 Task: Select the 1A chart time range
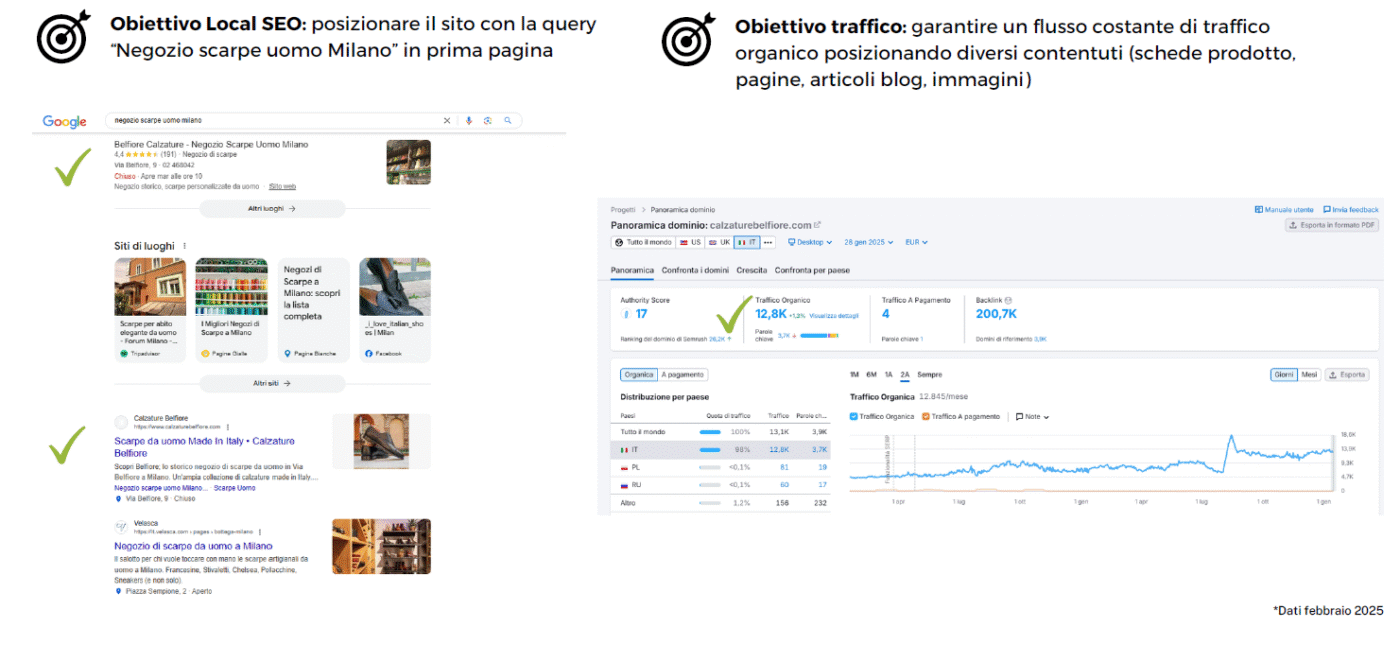click(888, 375)
